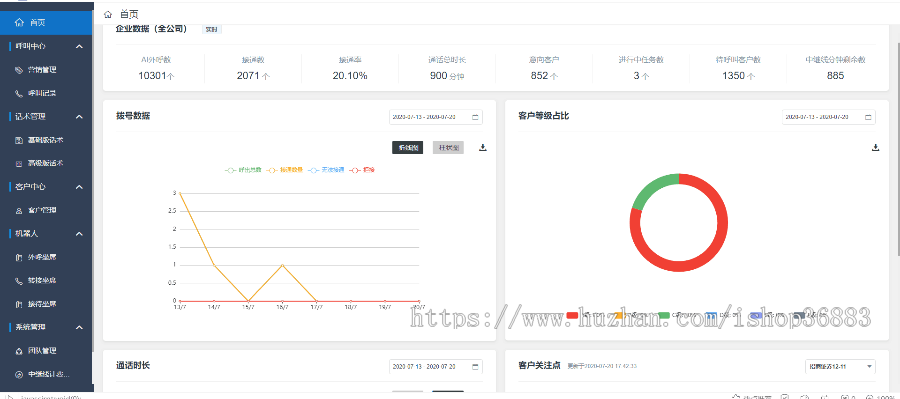Open 营销管理 in the sidebar
The image size is (900, 399).
[42, 70]
